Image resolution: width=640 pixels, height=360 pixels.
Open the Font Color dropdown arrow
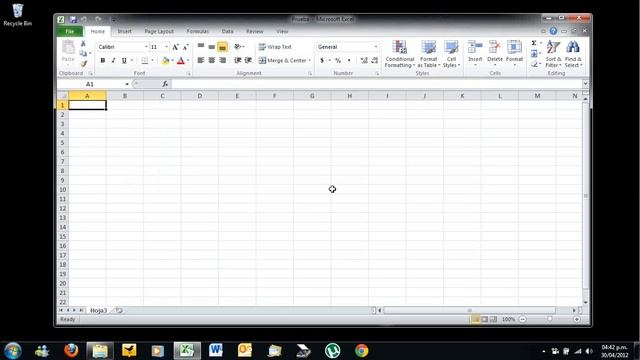[x=188, y=60]
